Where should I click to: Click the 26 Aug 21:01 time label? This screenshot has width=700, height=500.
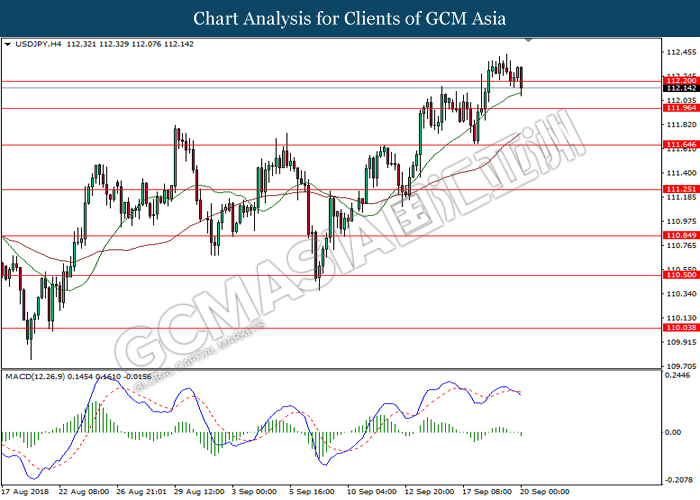(x=141, y=492)
